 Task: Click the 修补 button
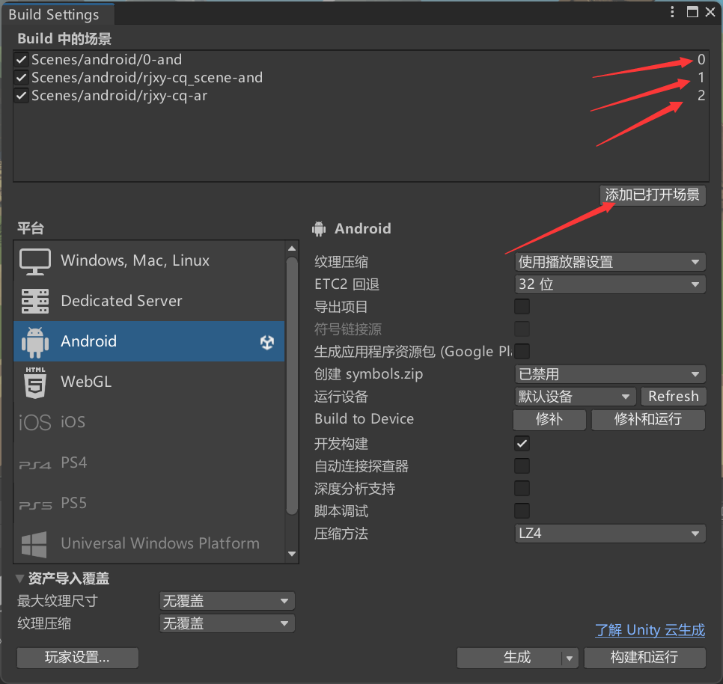tap(549, 419)
